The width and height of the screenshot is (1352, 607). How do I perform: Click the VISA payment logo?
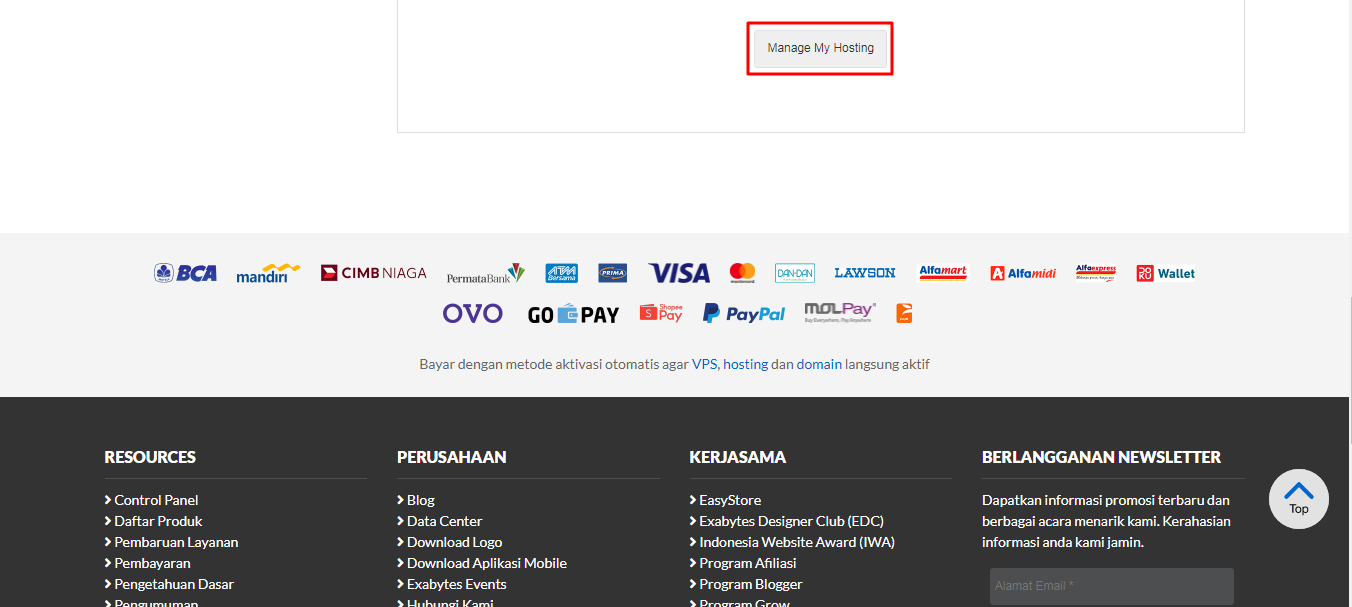pyautogui.click(x=679, y=272)
